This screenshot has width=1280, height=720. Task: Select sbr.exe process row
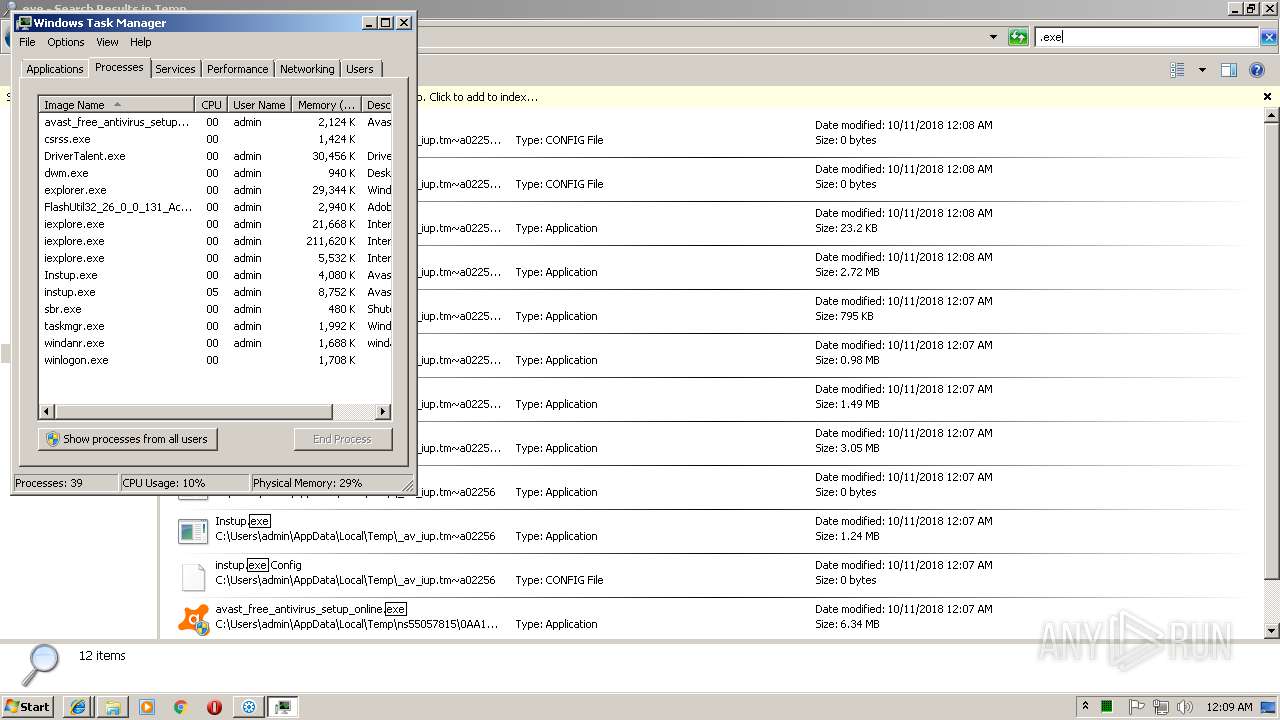(x=215, y=309)
